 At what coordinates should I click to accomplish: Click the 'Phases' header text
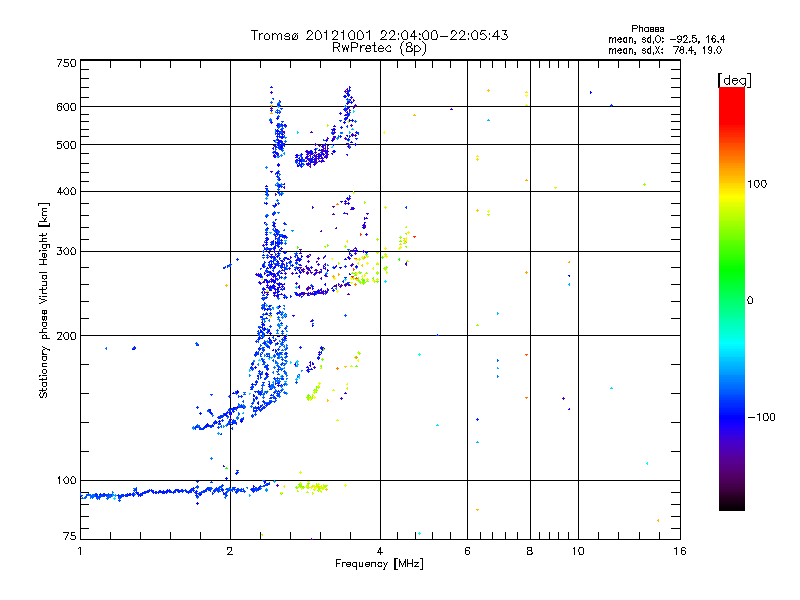point(647,29)
